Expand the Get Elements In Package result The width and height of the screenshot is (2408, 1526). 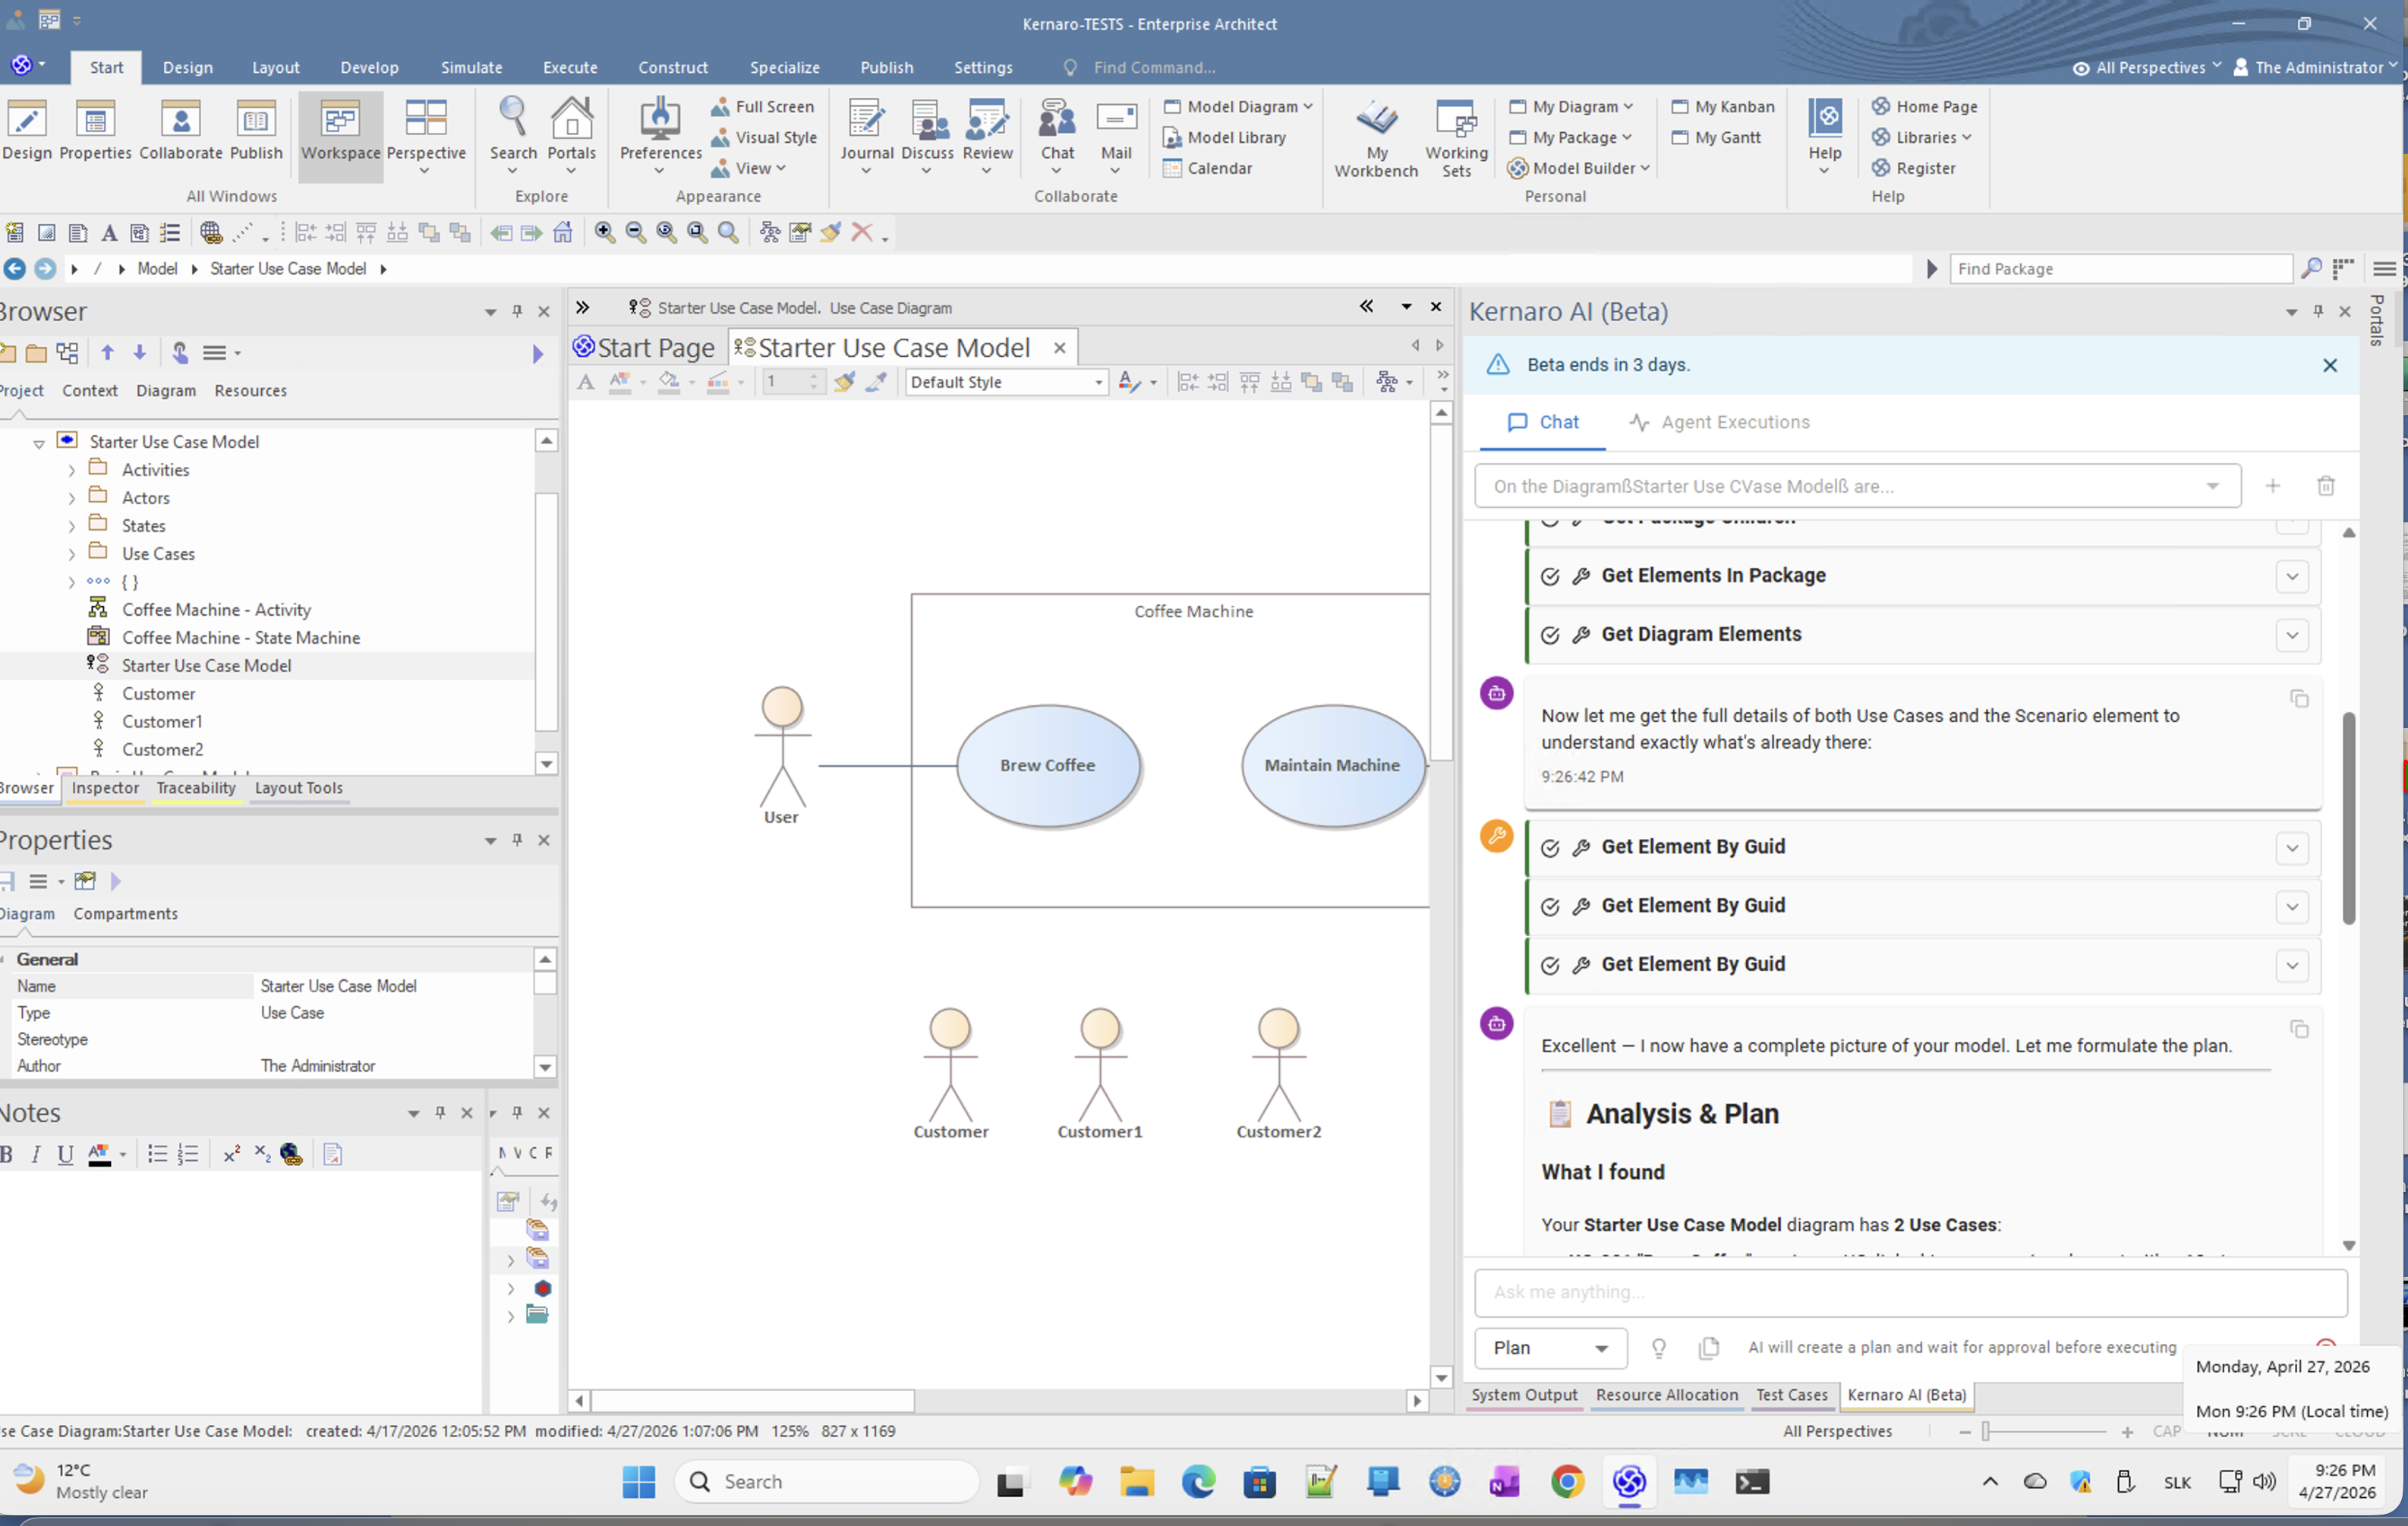coord(2292,576)
